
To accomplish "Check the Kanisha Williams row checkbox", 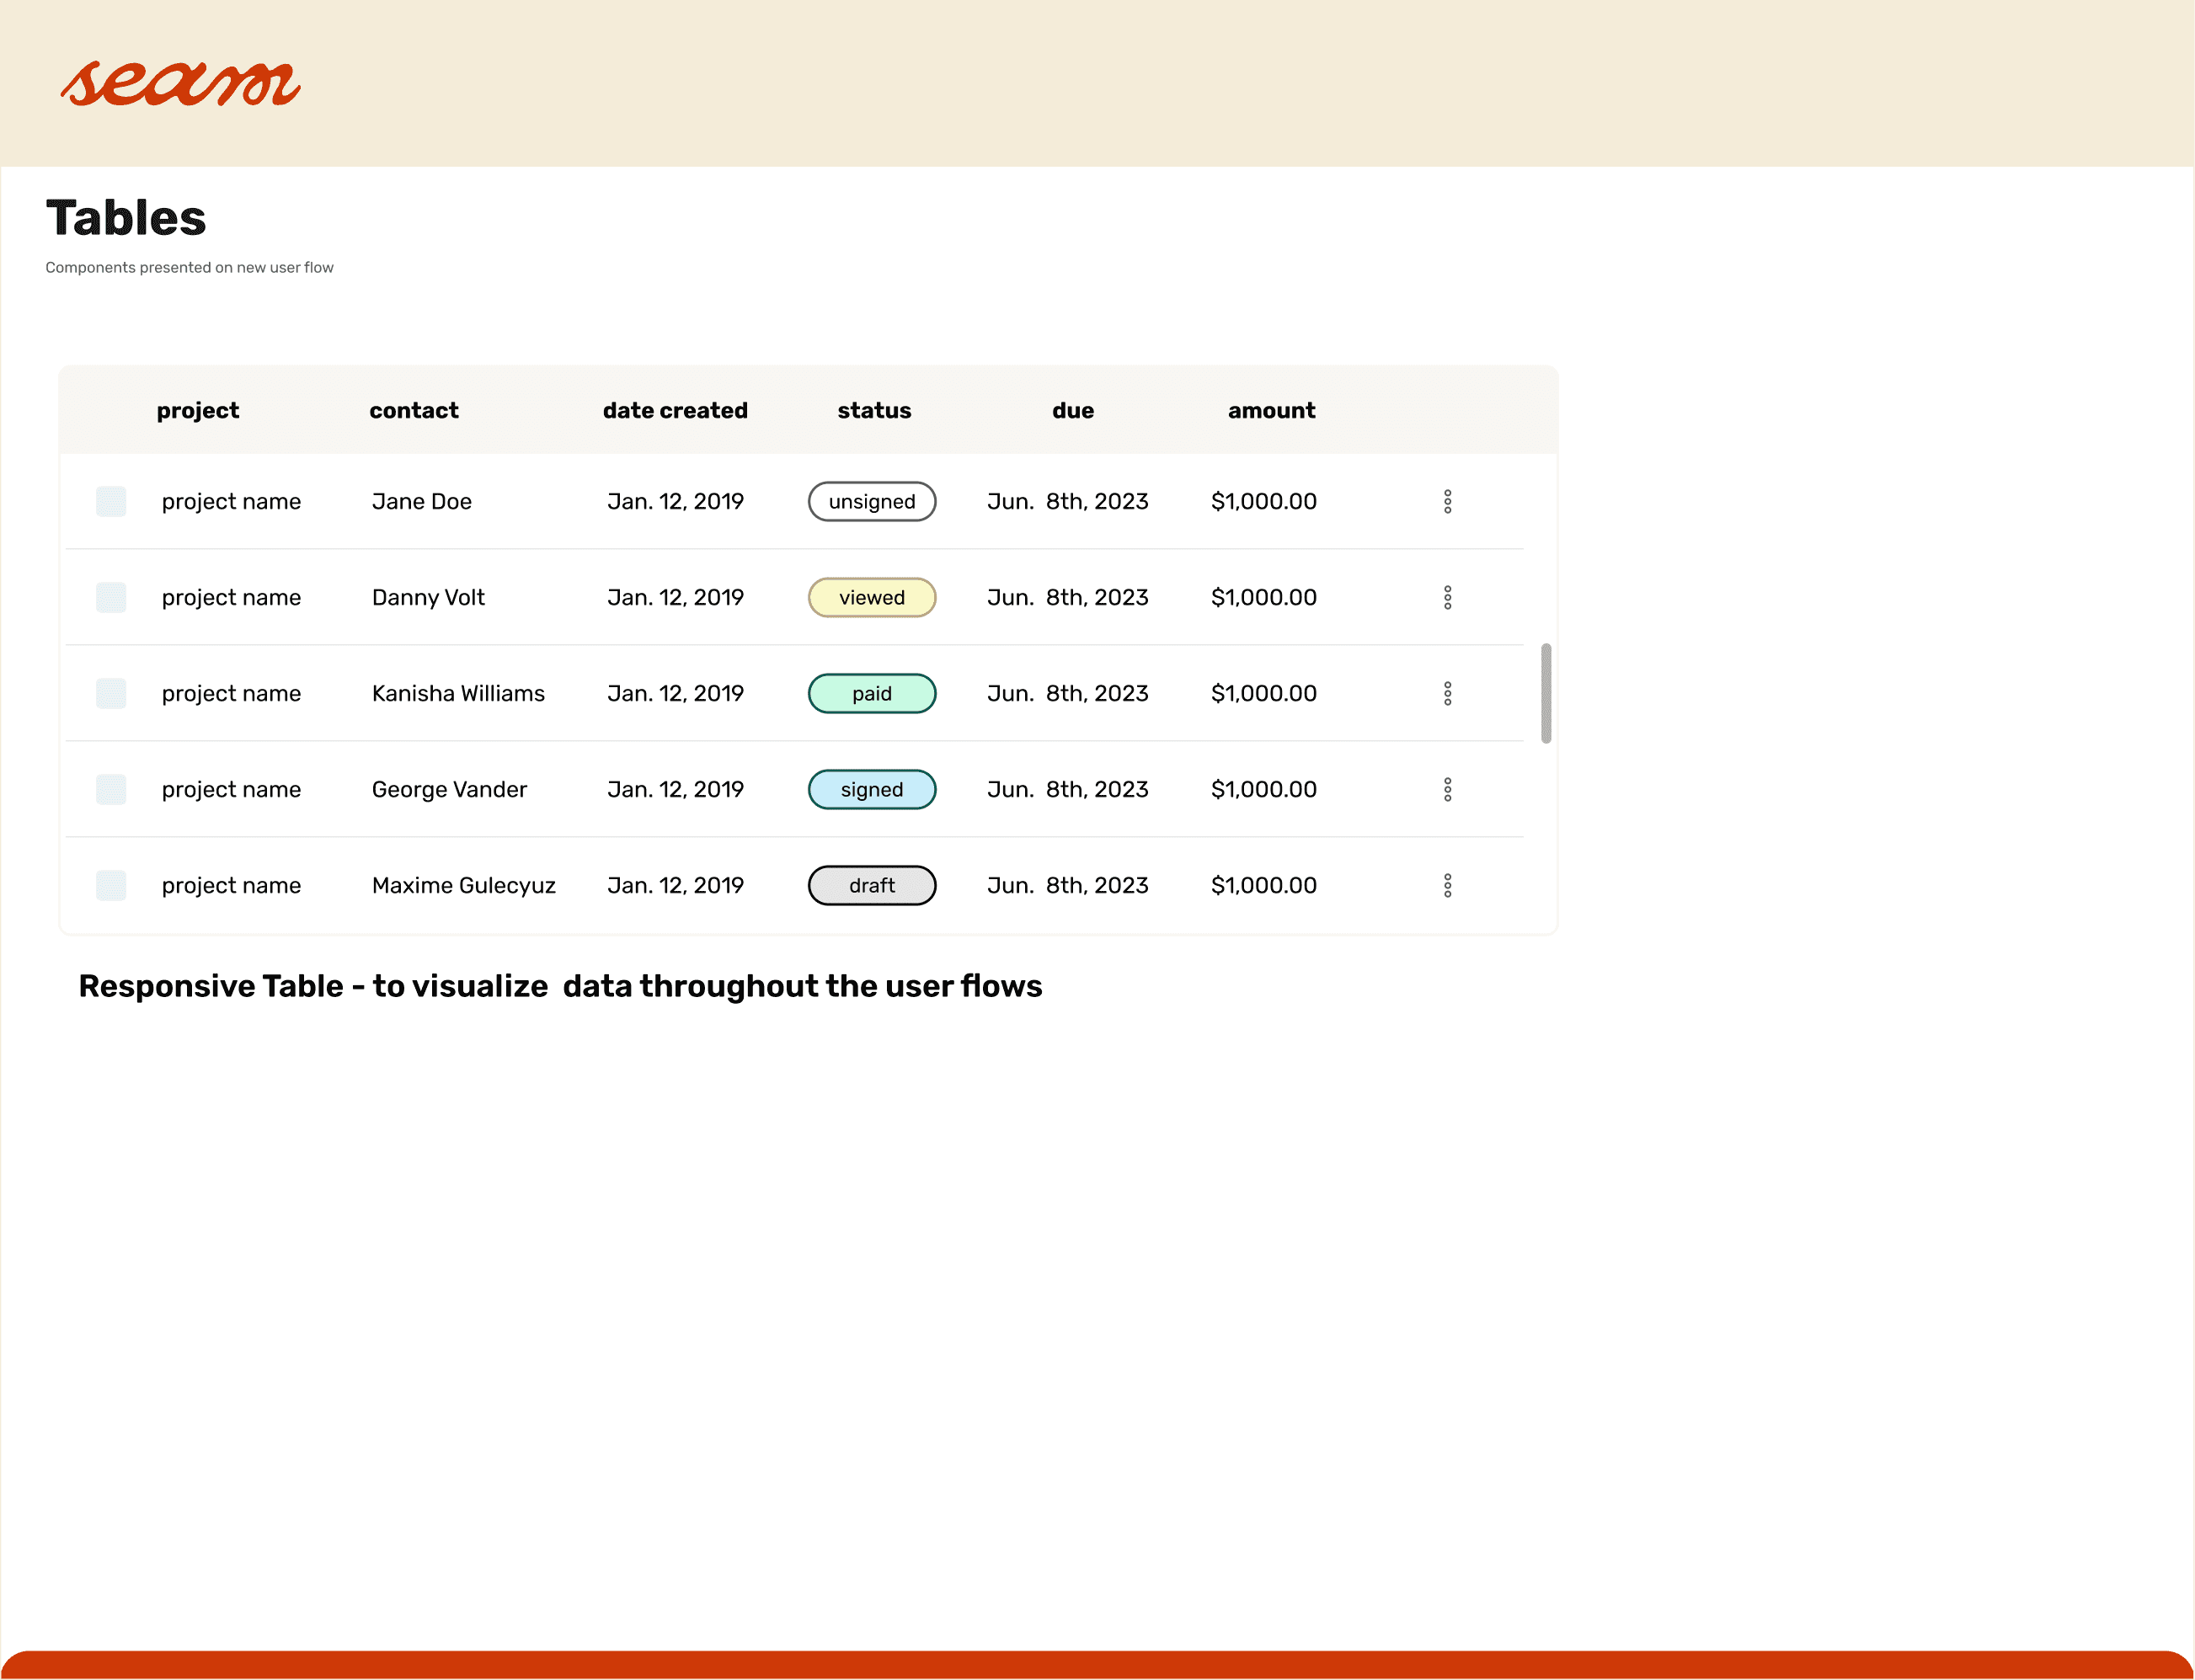I will 111,693.
